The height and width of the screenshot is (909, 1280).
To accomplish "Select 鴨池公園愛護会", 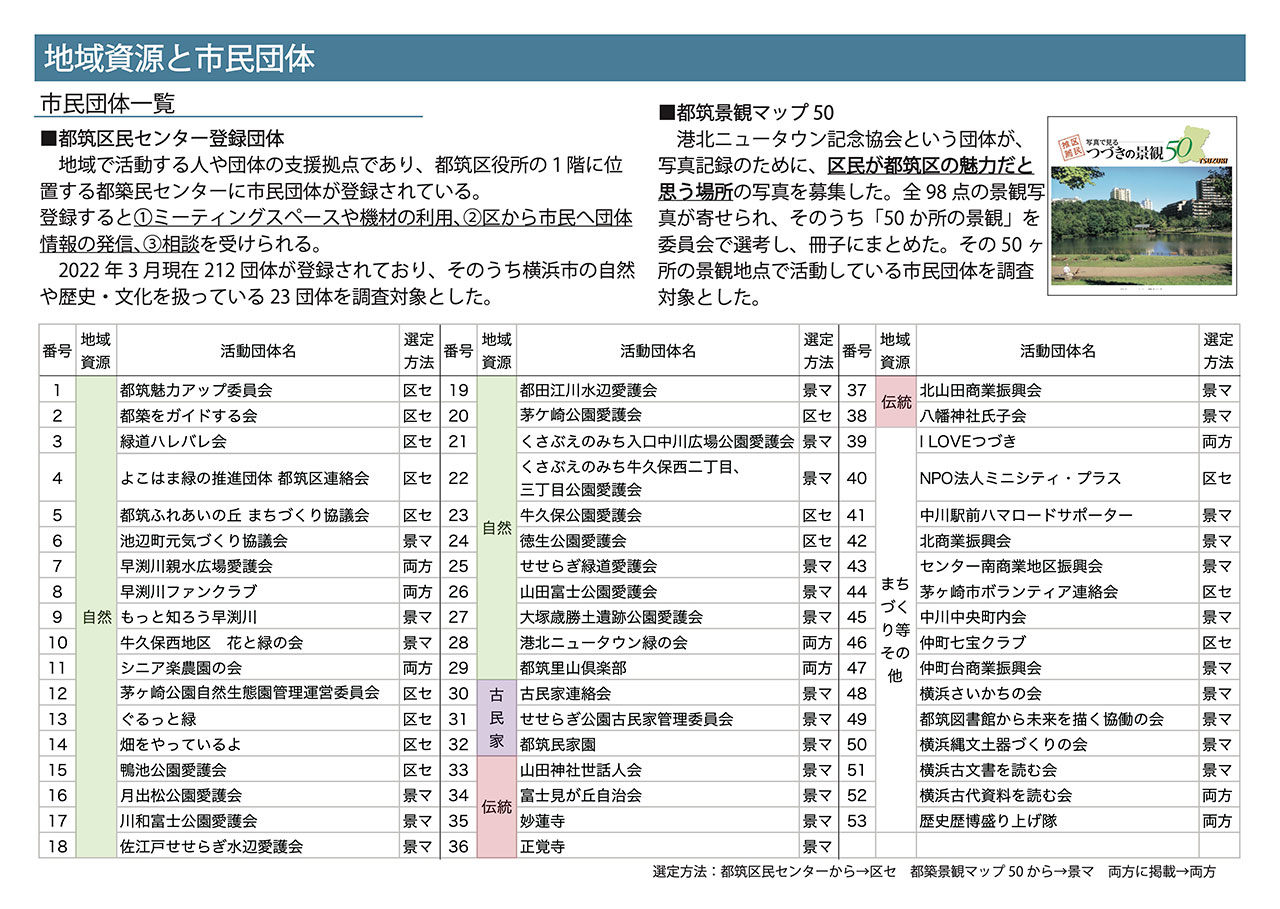I will click(173, 770).
